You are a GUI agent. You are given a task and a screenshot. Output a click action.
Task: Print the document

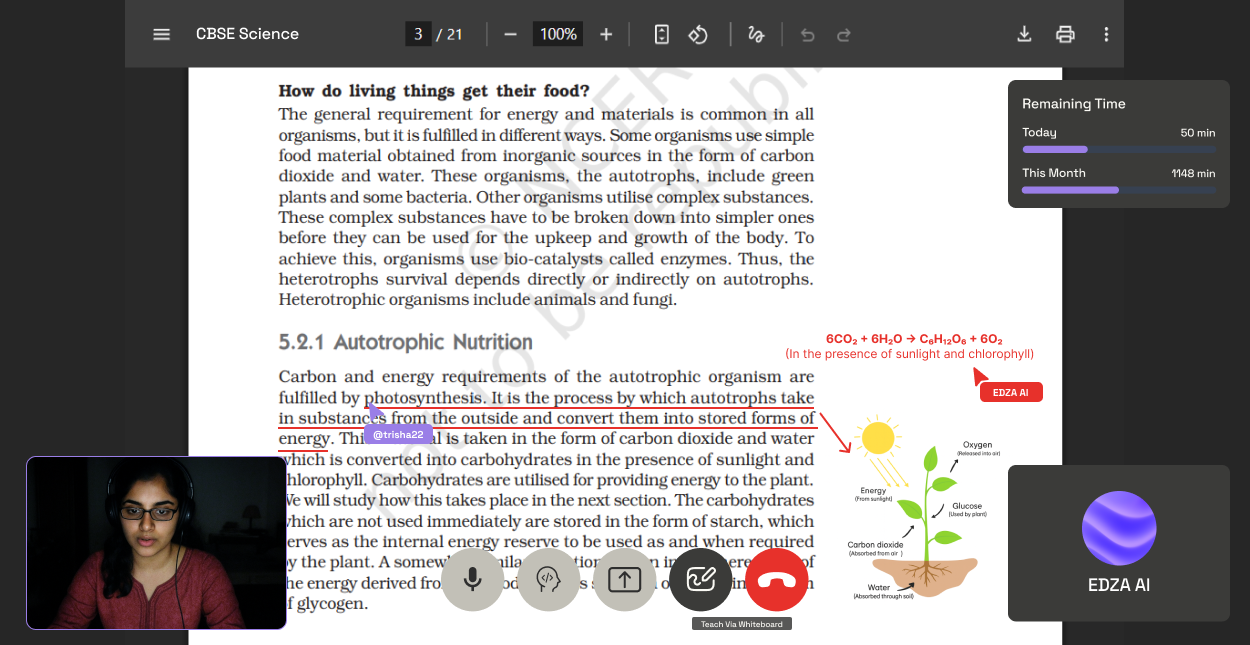1065,34
